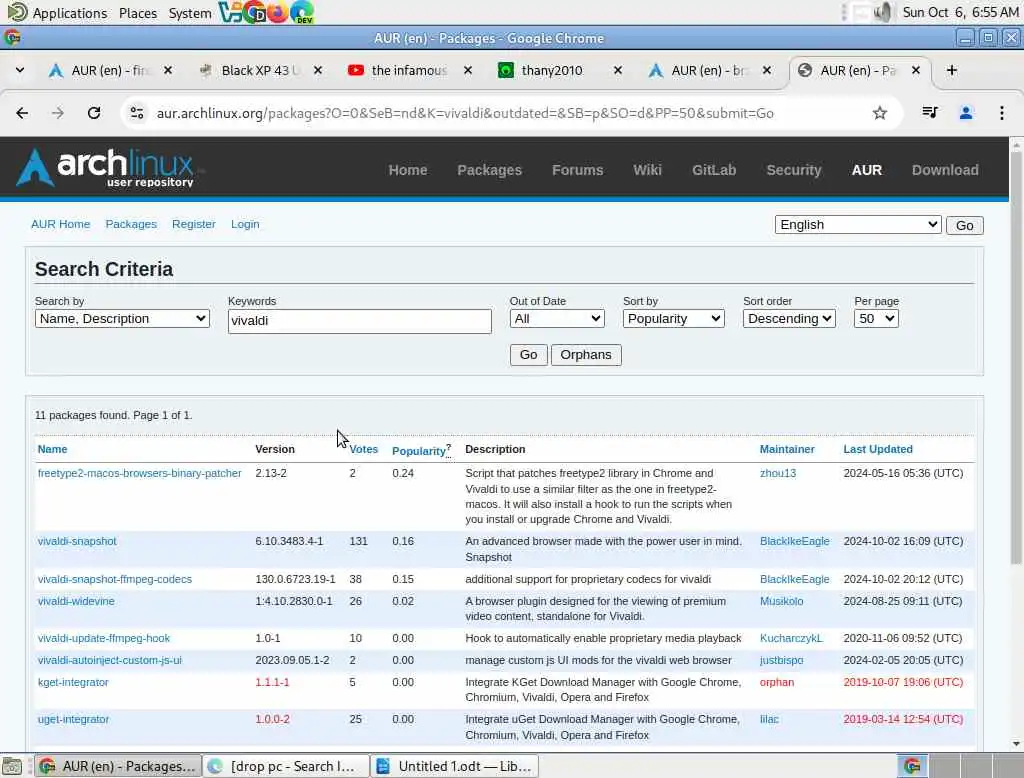
Task: Open the Security nav link
Action: 793,170
